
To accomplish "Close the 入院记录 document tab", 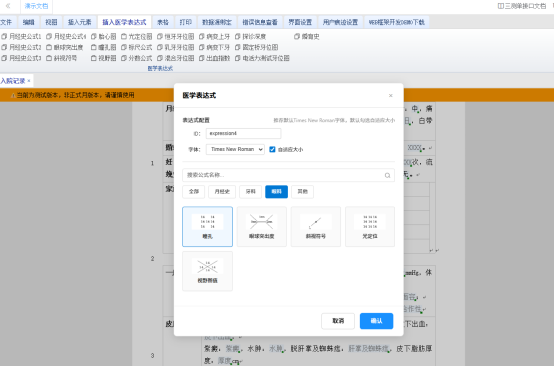I will point(29,81).
